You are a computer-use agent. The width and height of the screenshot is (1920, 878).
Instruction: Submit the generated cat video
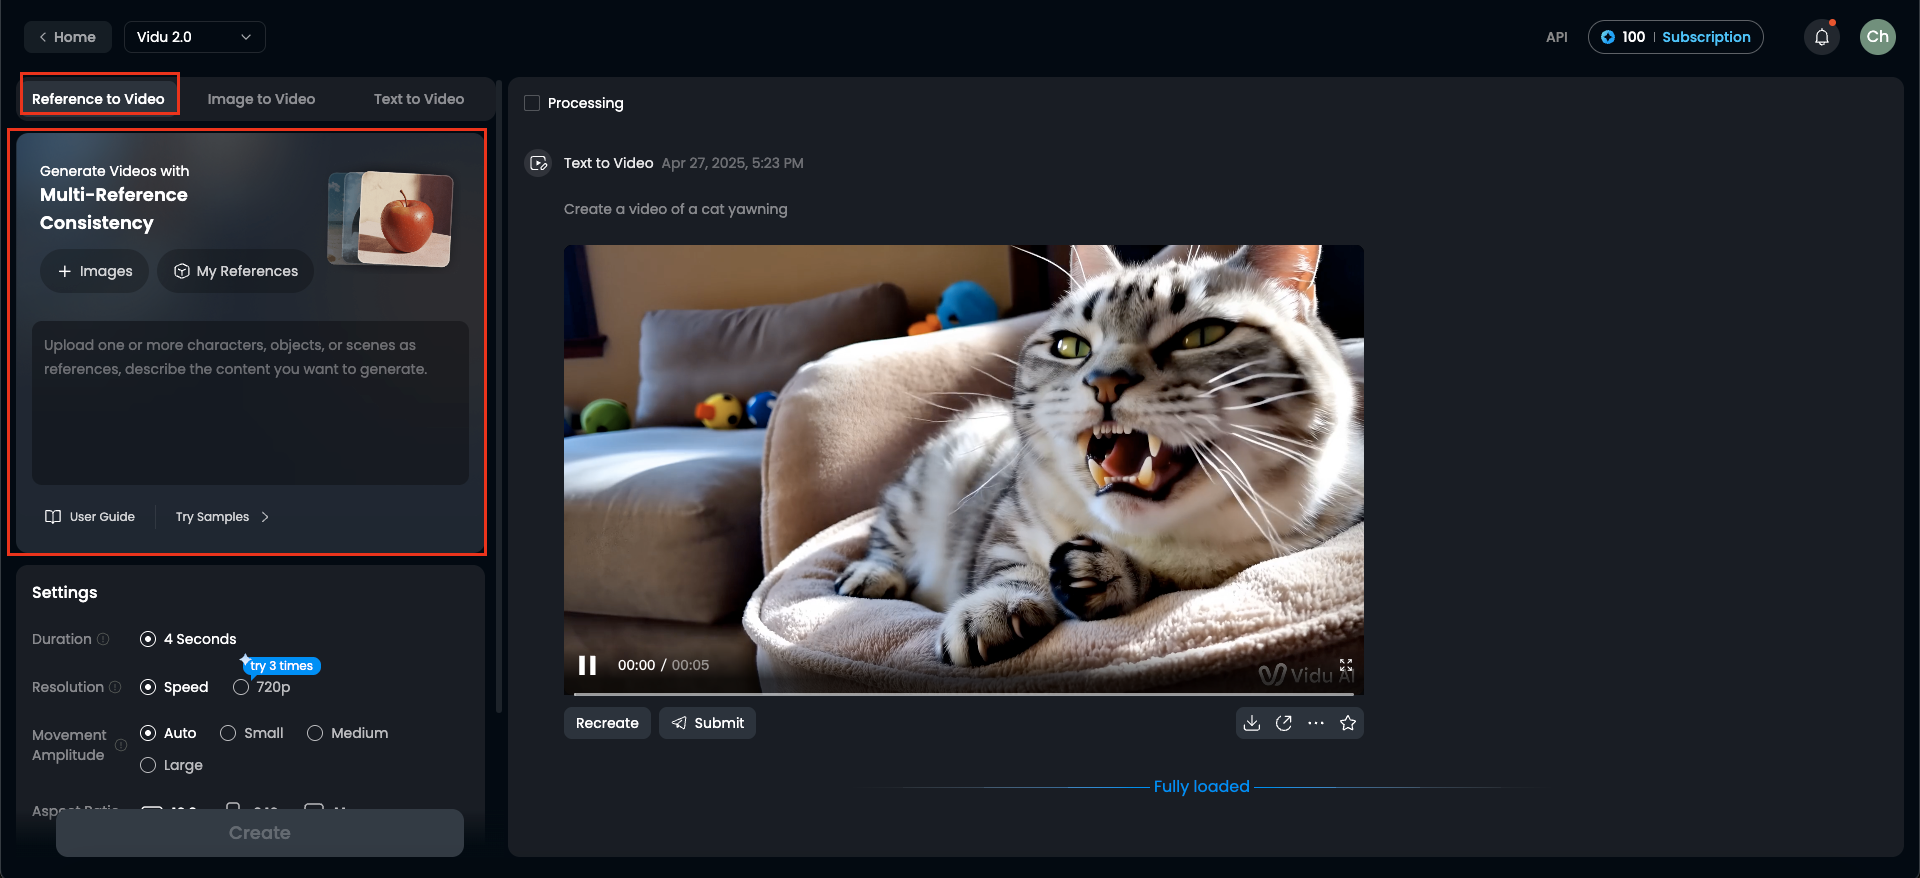(x=707, y=723)
